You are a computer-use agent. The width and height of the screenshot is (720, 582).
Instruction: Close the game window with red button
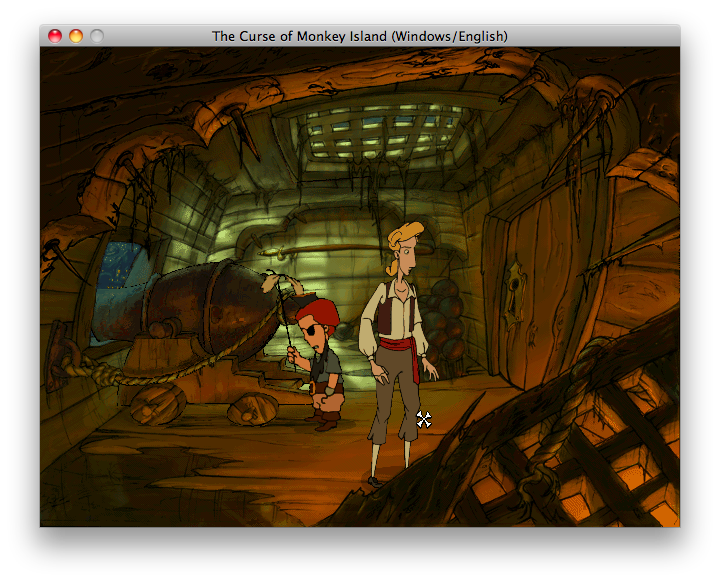(55, 36)
